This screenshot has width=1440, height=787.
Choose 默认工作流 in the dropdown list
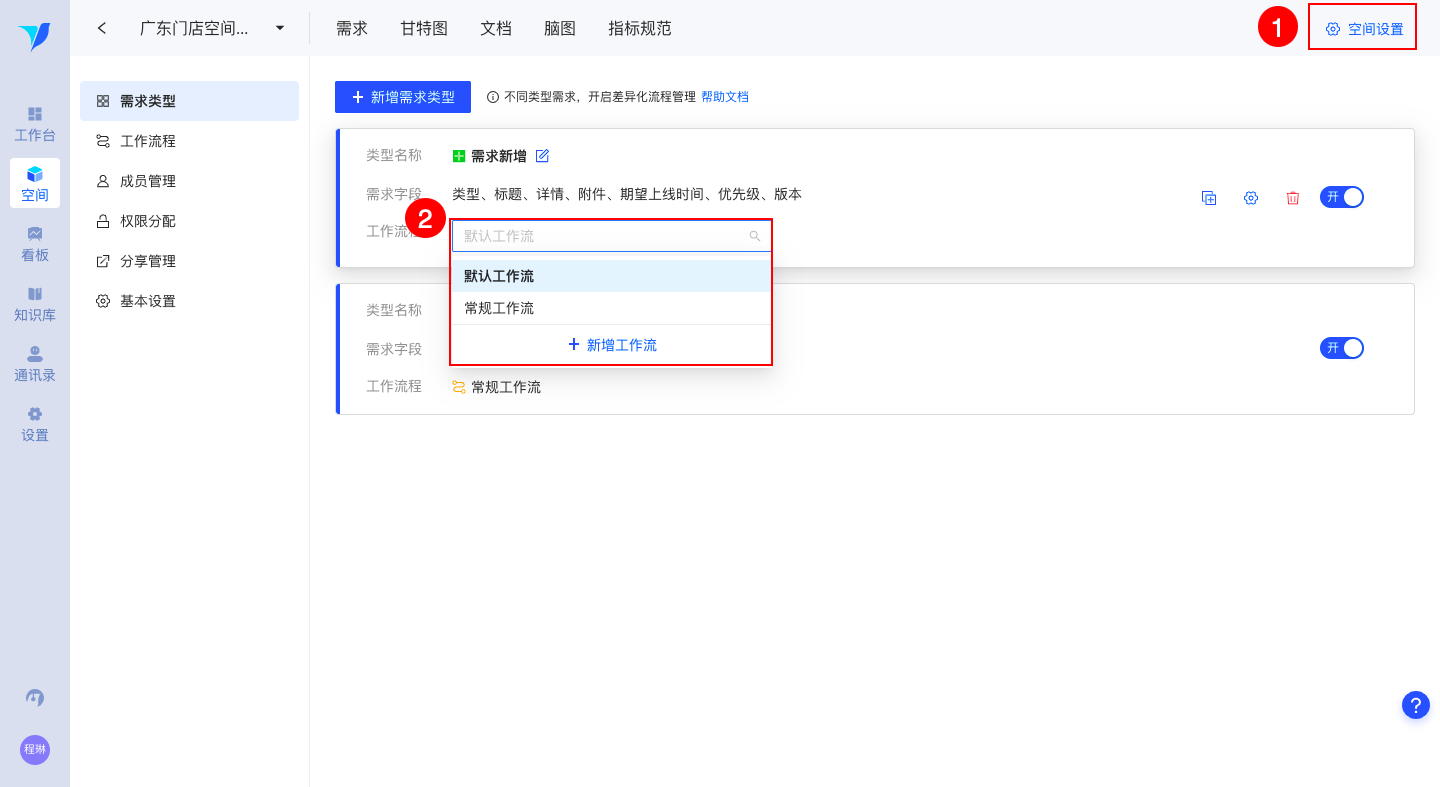click(x=499, y=276)
